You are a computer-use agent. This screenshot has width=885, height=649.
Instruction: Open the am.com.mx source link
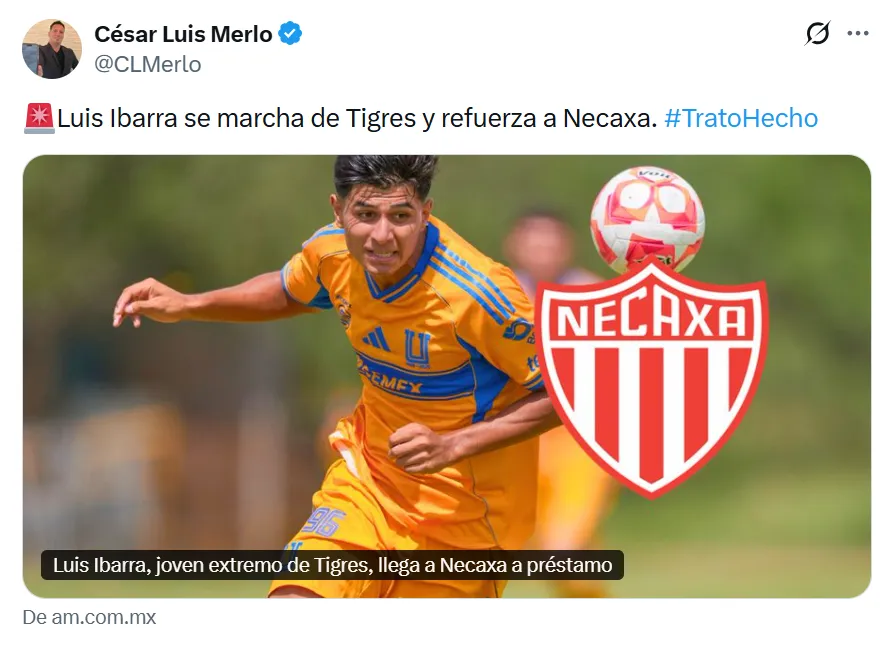pyautogui.click(x=89, y=617)
